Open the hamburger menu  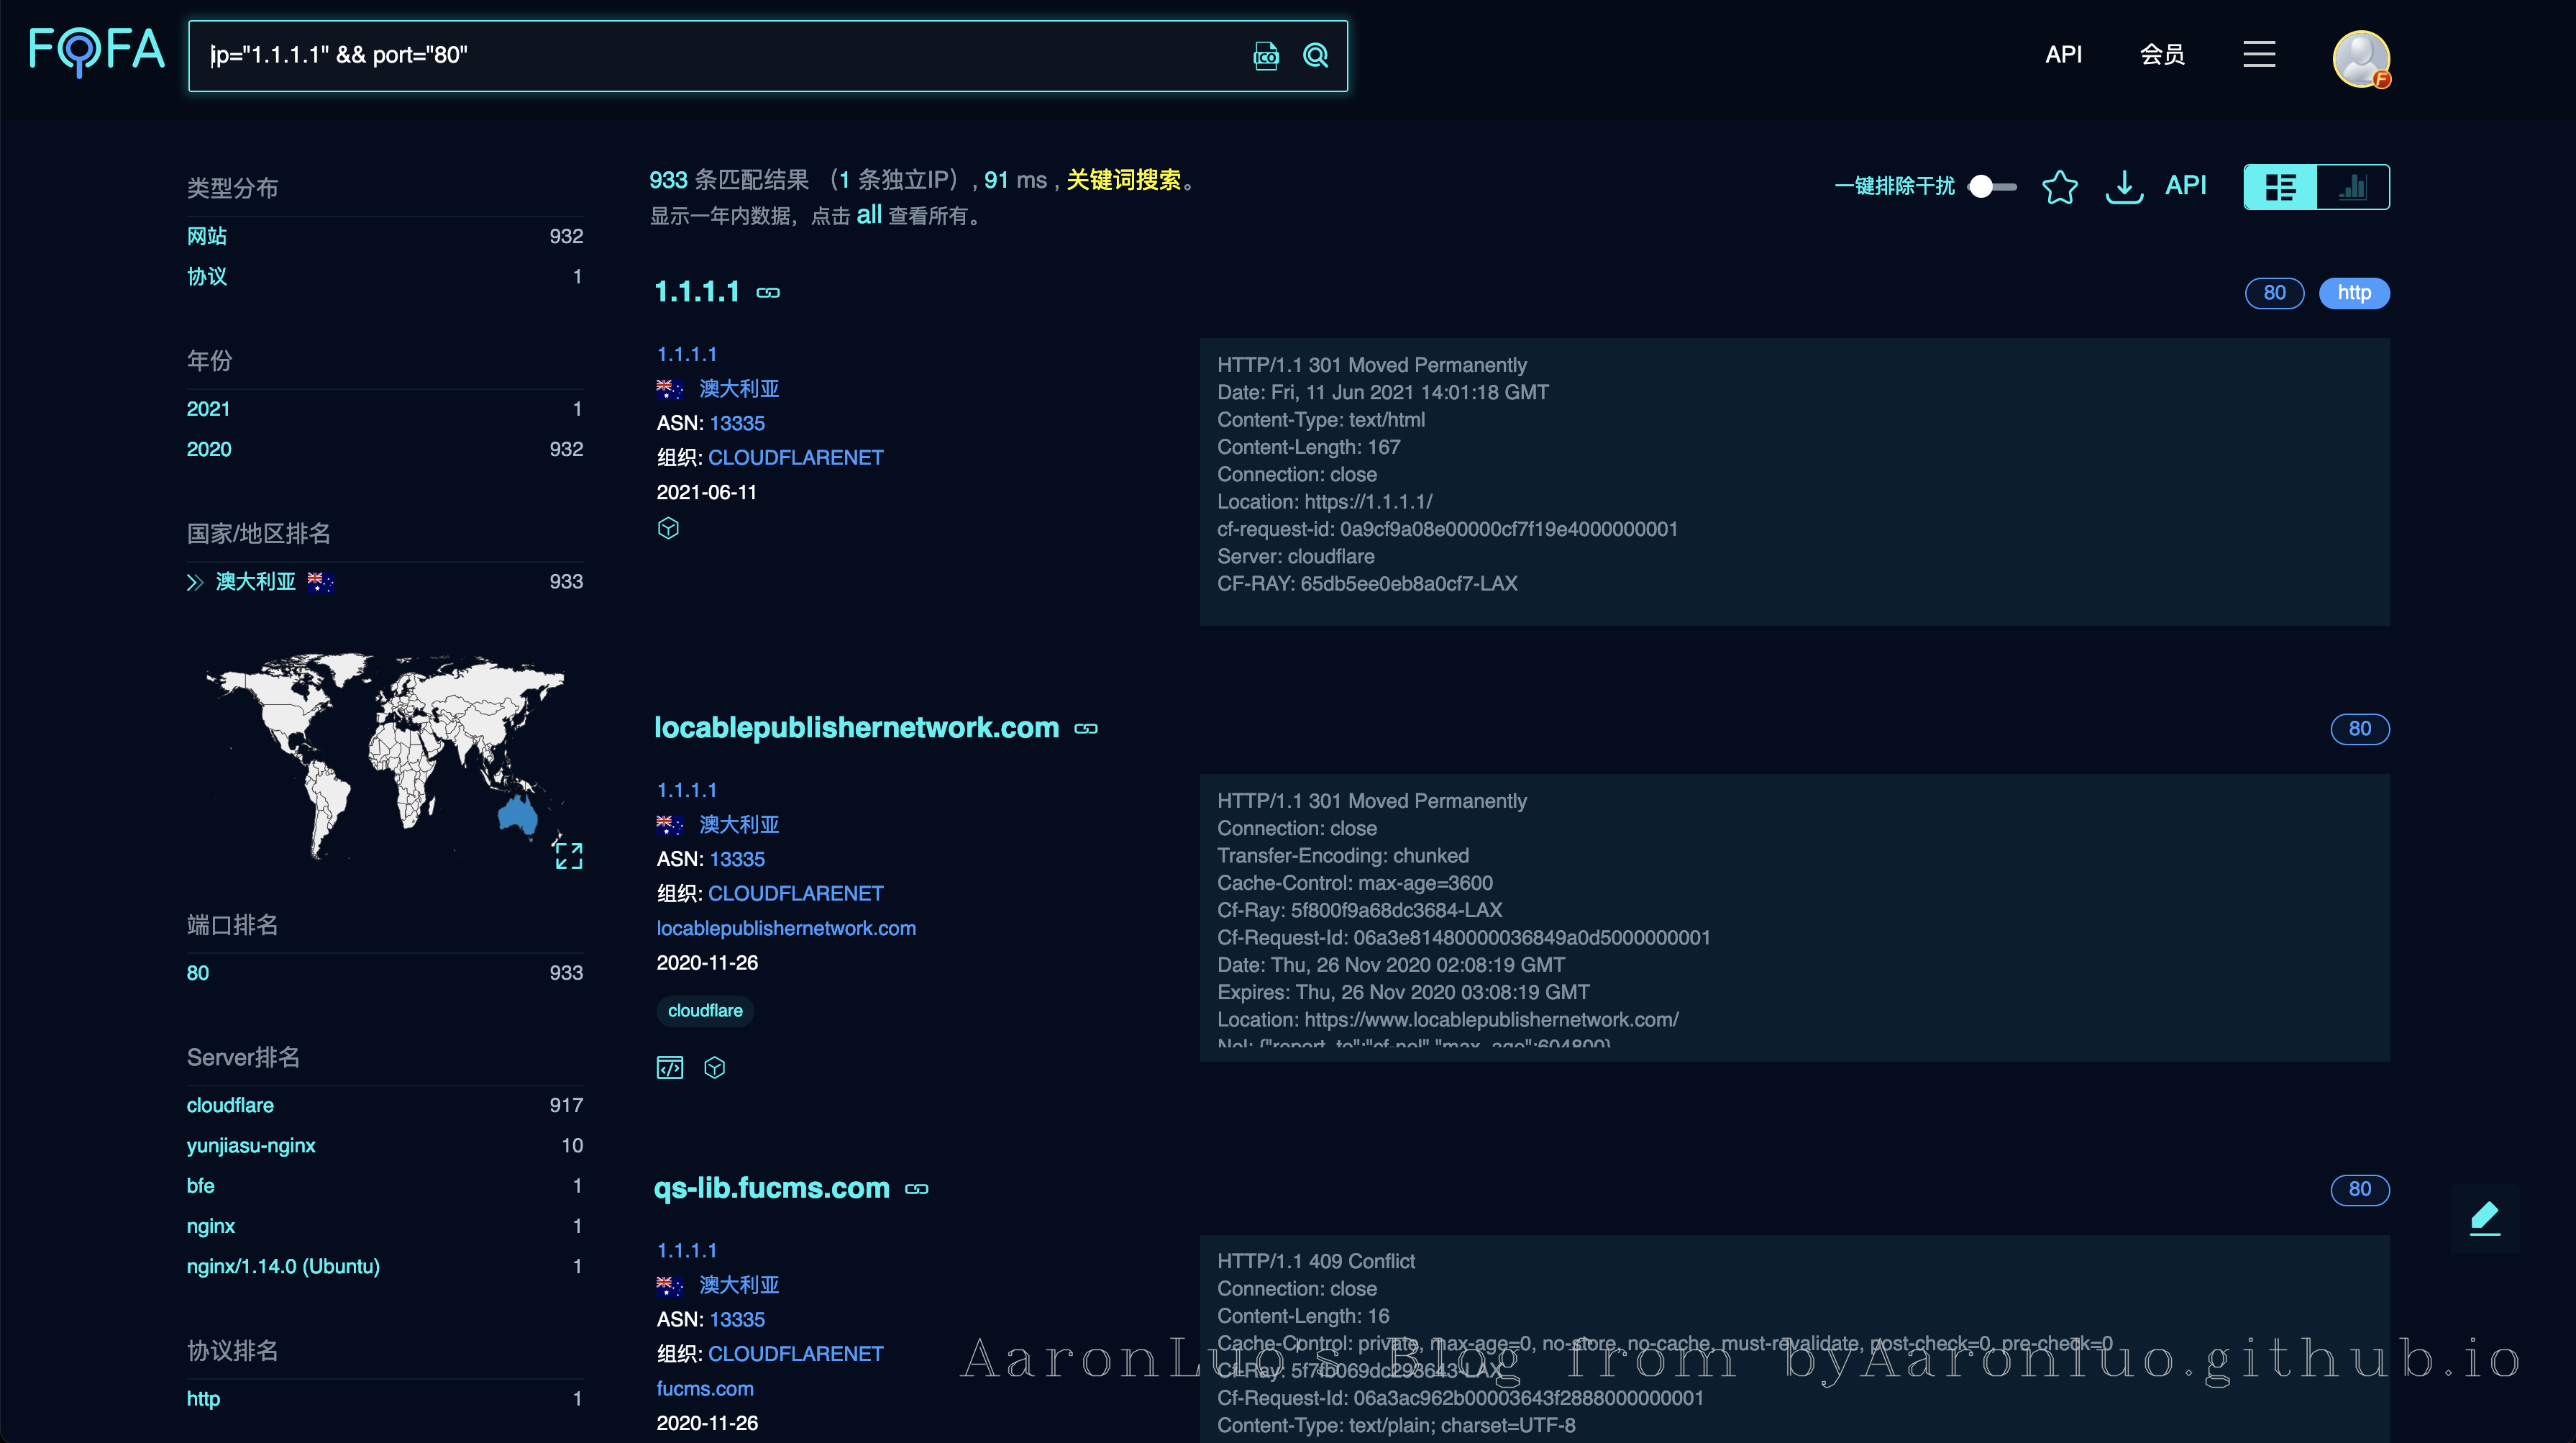tap(2259, 54)
